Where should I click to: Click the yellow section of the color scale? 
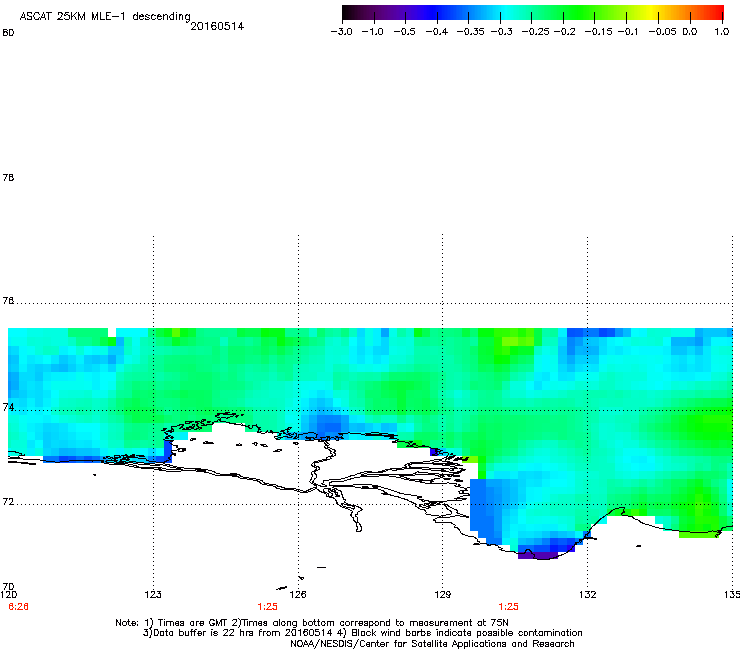(x=654, y=13)
